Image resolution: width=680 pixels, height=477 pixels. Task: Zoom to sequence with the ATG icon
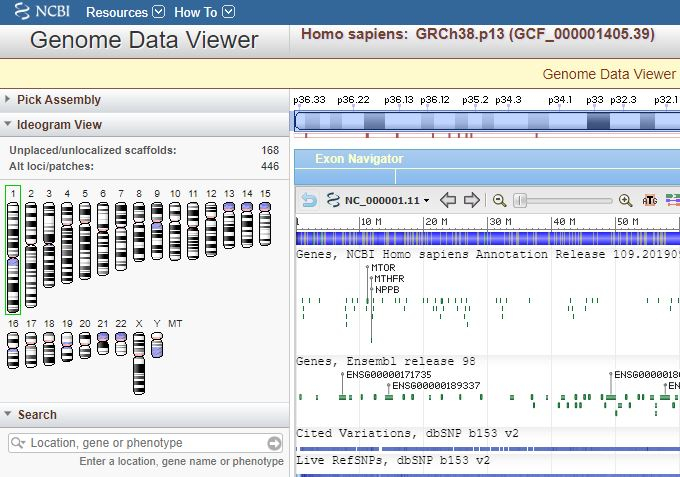(x=650, y=200)
